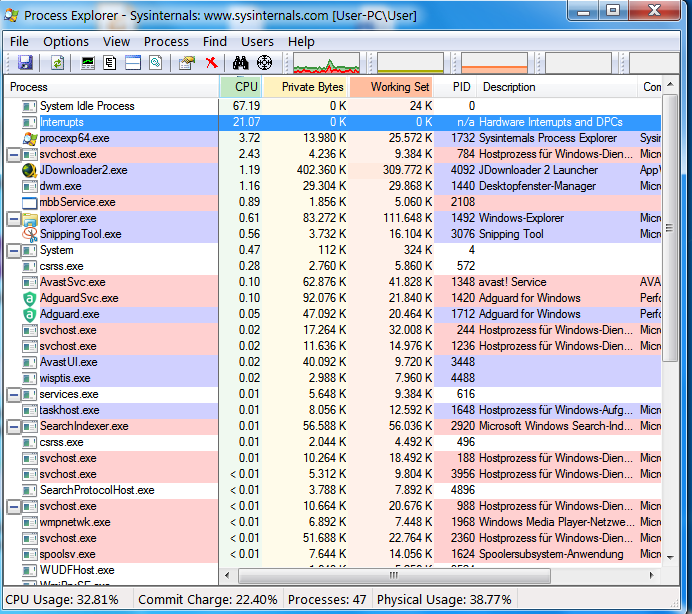The image size is (692, 614).
Task: Sort by Description column header
Action: [557, 87]
